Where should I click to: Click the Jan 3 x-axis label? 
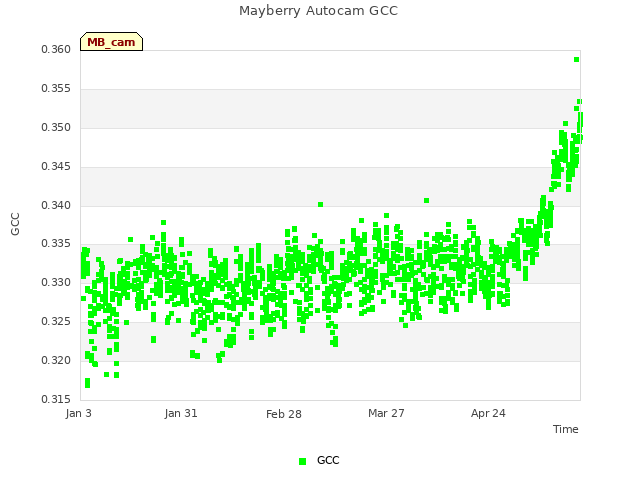(78, 413)
